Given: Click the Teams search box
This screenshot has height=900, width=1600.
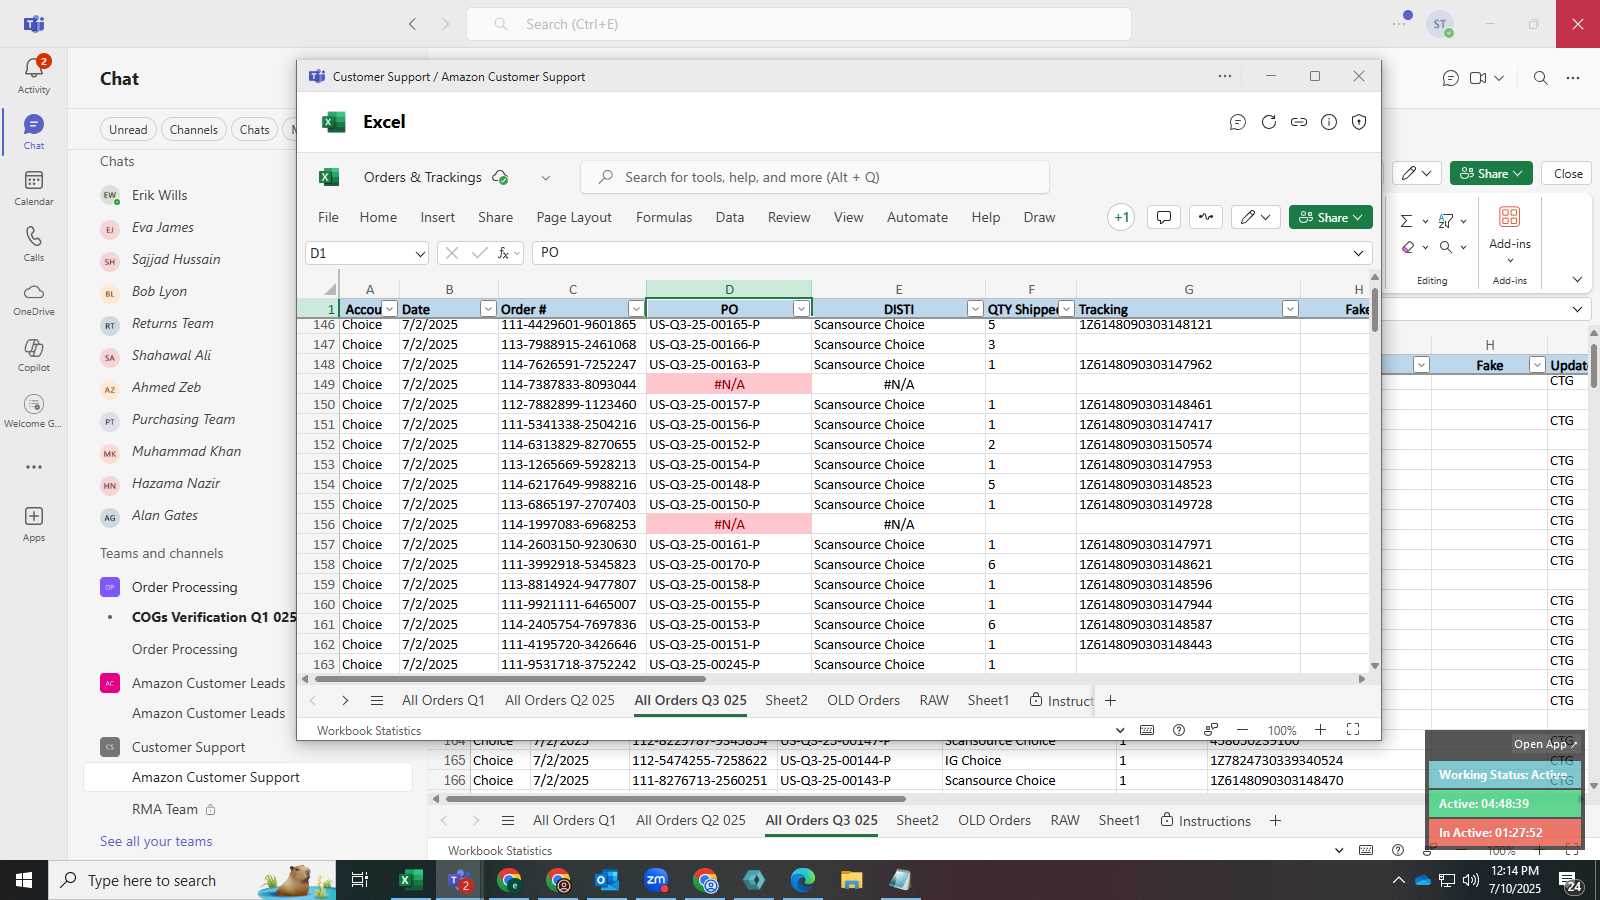Looking at the screenshot, I should [799, 24].
